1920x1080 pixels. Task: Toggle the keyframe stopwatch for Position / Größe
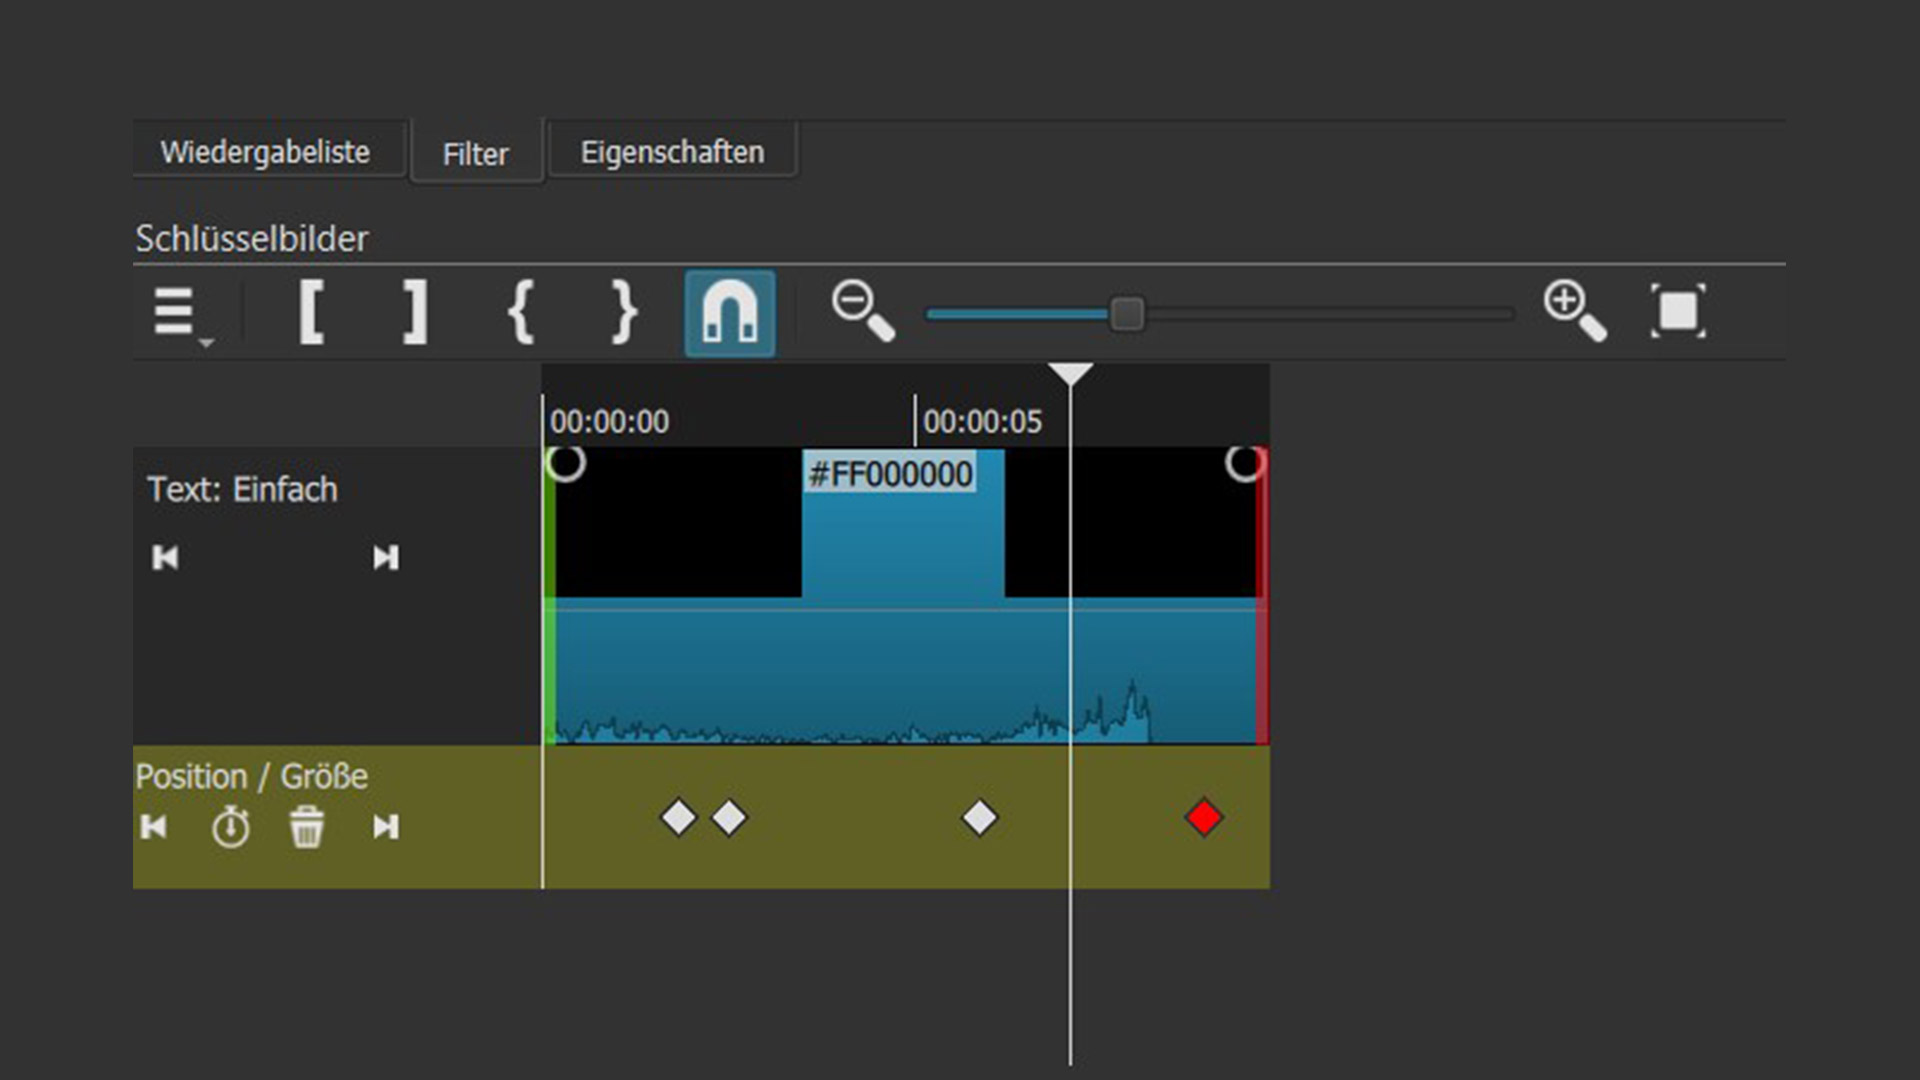(231, 827)
